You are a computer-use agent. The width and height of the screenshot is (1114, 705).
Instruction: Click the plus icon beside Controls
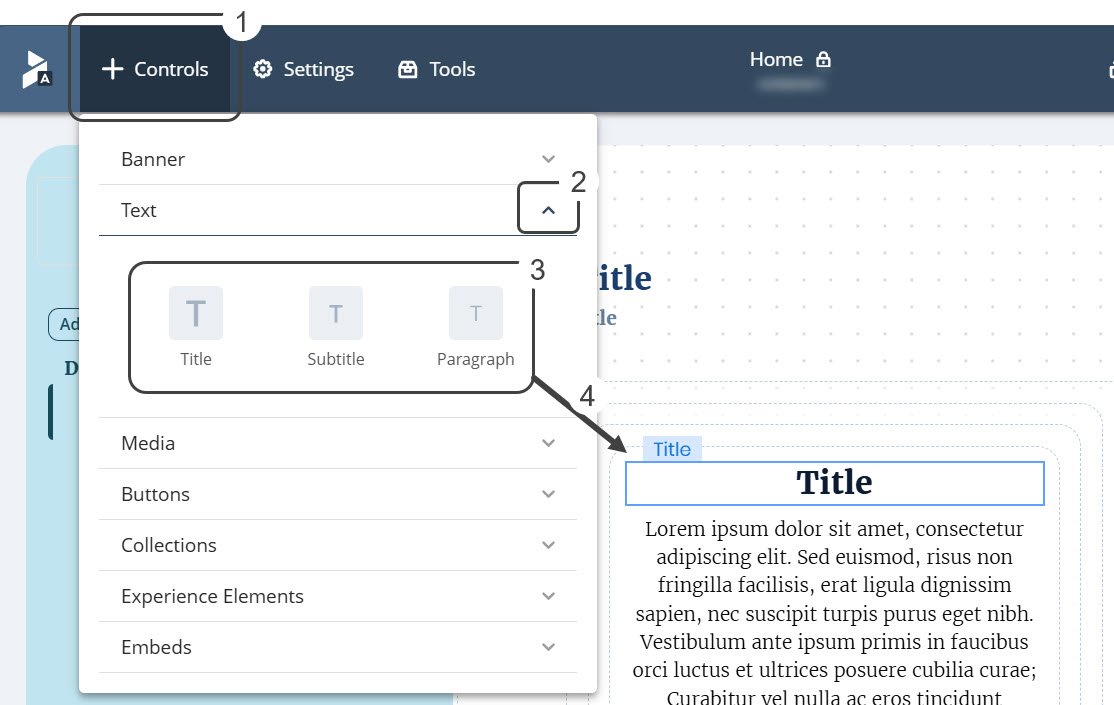point(110,69)
